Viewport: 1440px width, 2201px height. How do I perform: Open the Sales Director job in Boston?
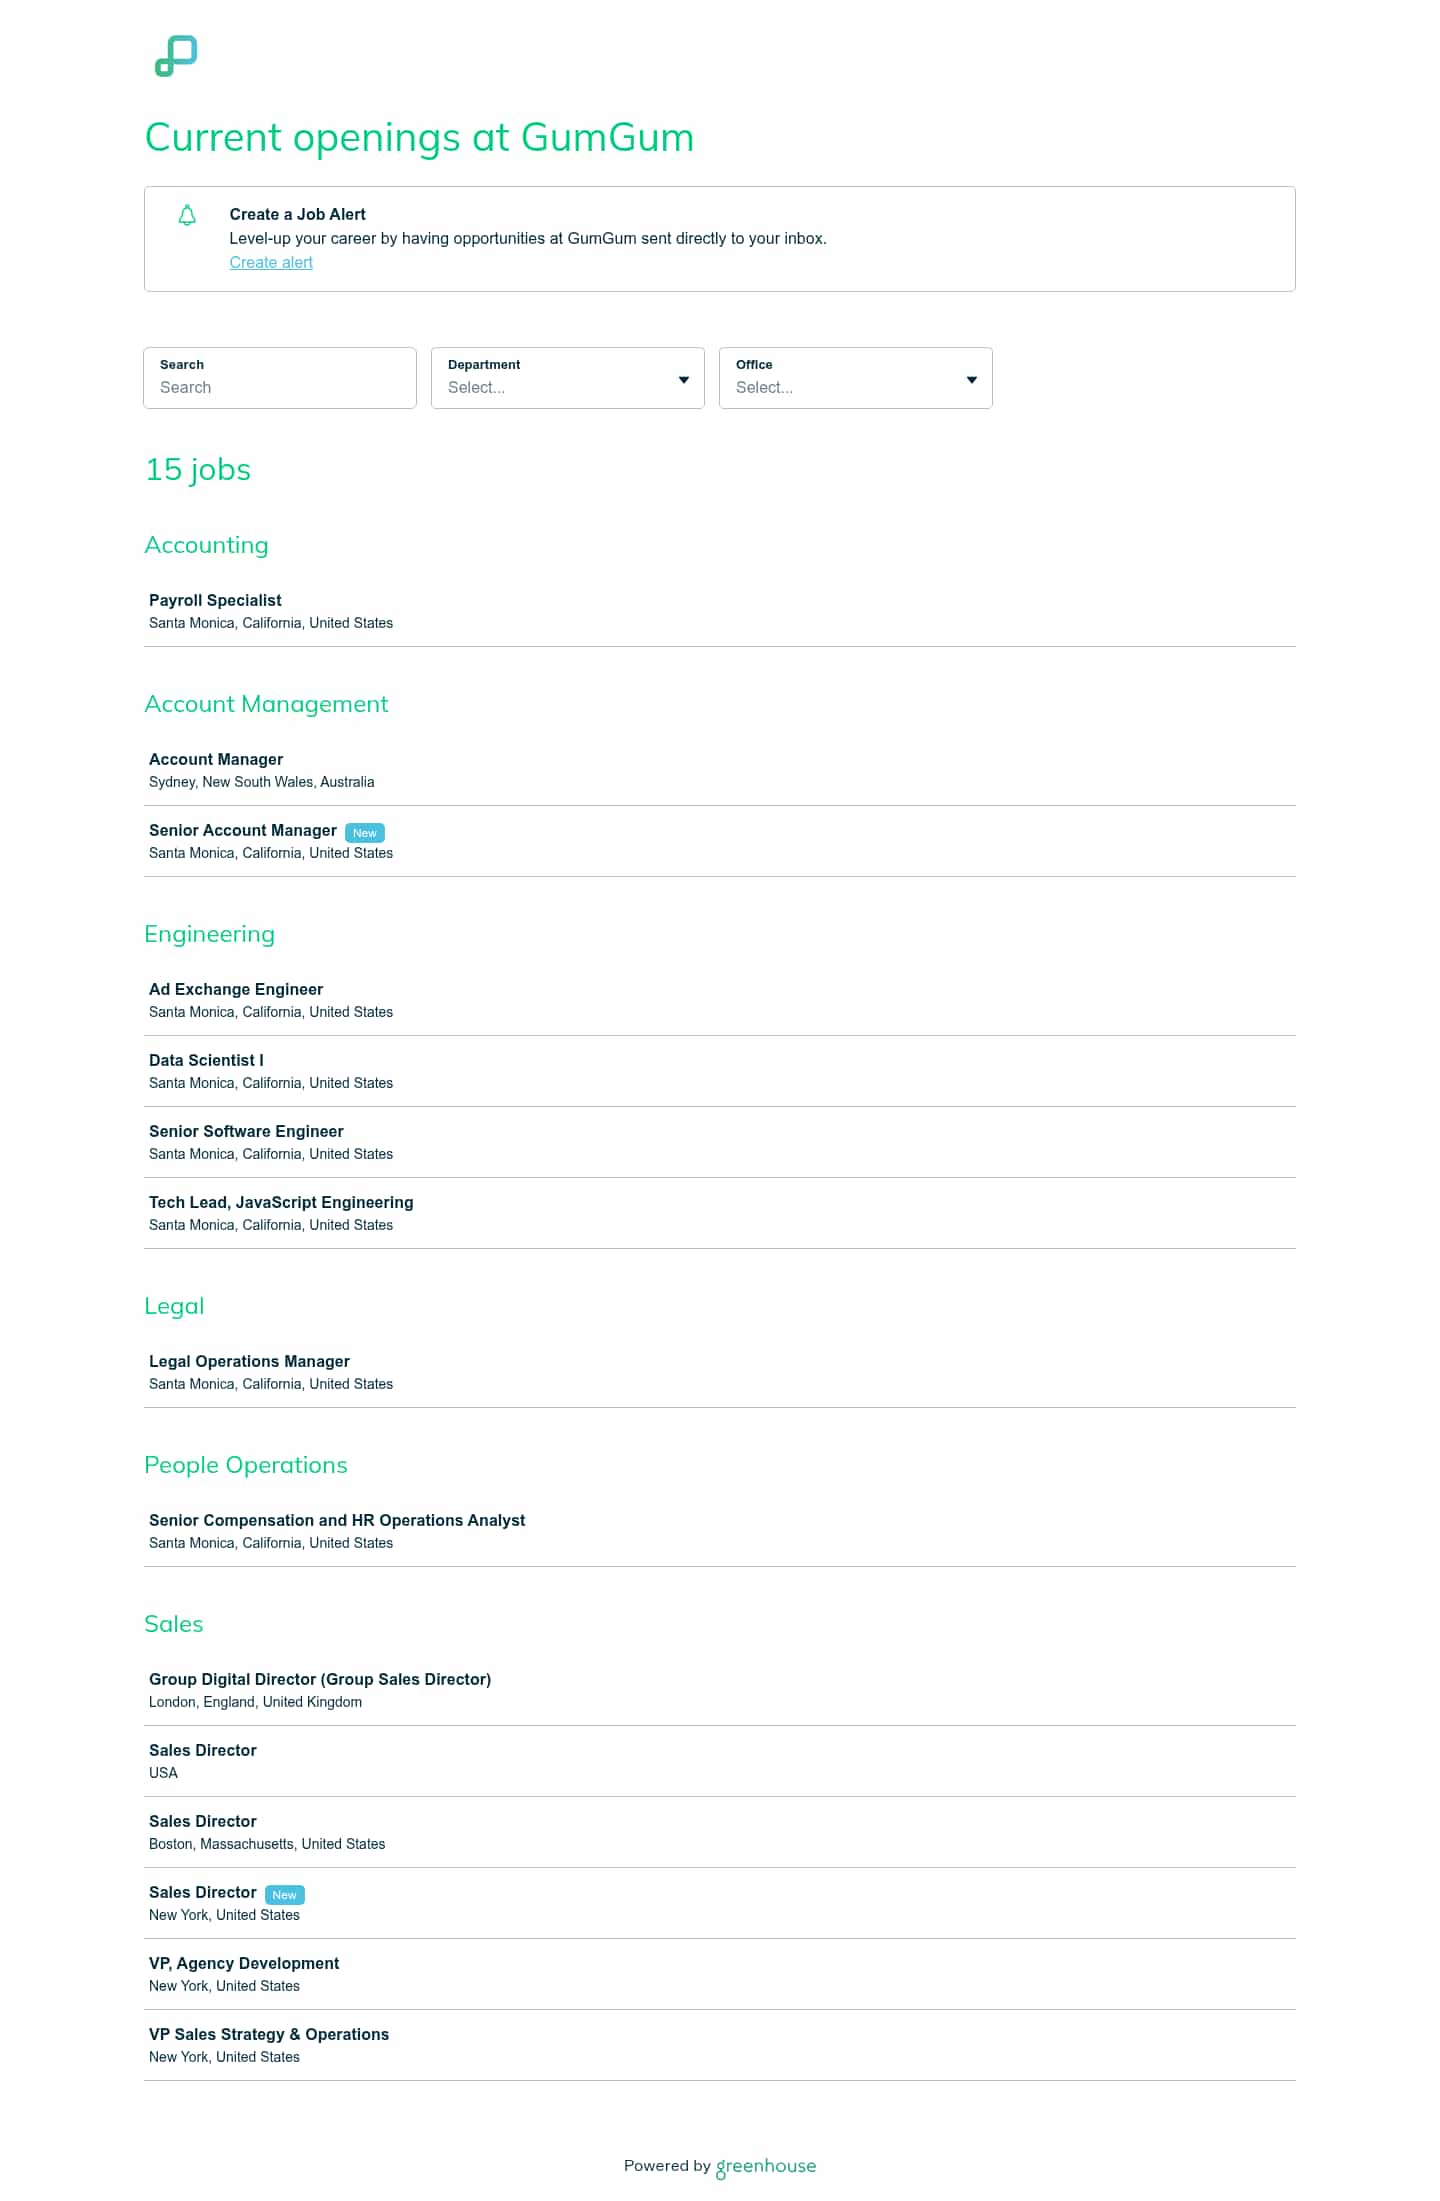pos(720,1832)
